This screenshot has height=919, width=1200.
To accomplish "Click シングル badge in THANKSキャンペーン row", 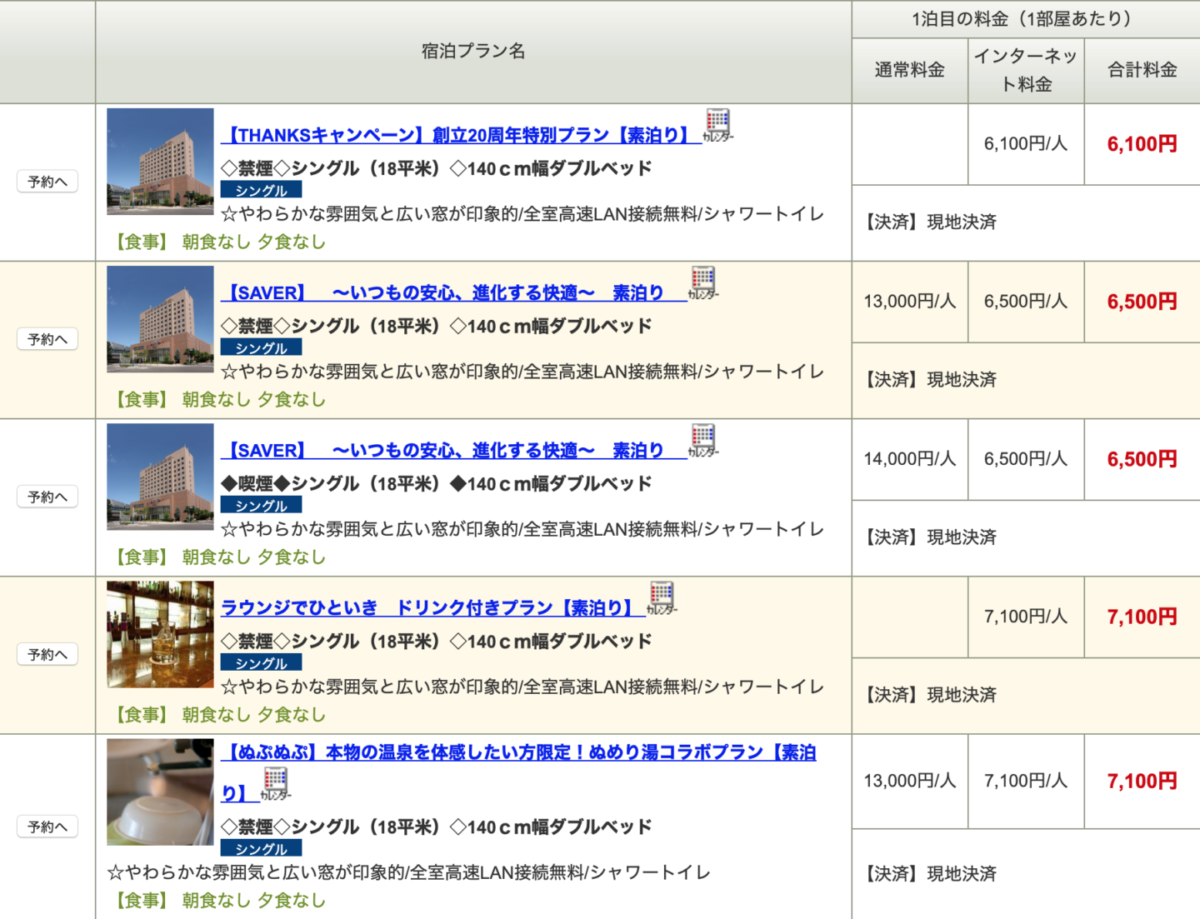I will [261, 190].
